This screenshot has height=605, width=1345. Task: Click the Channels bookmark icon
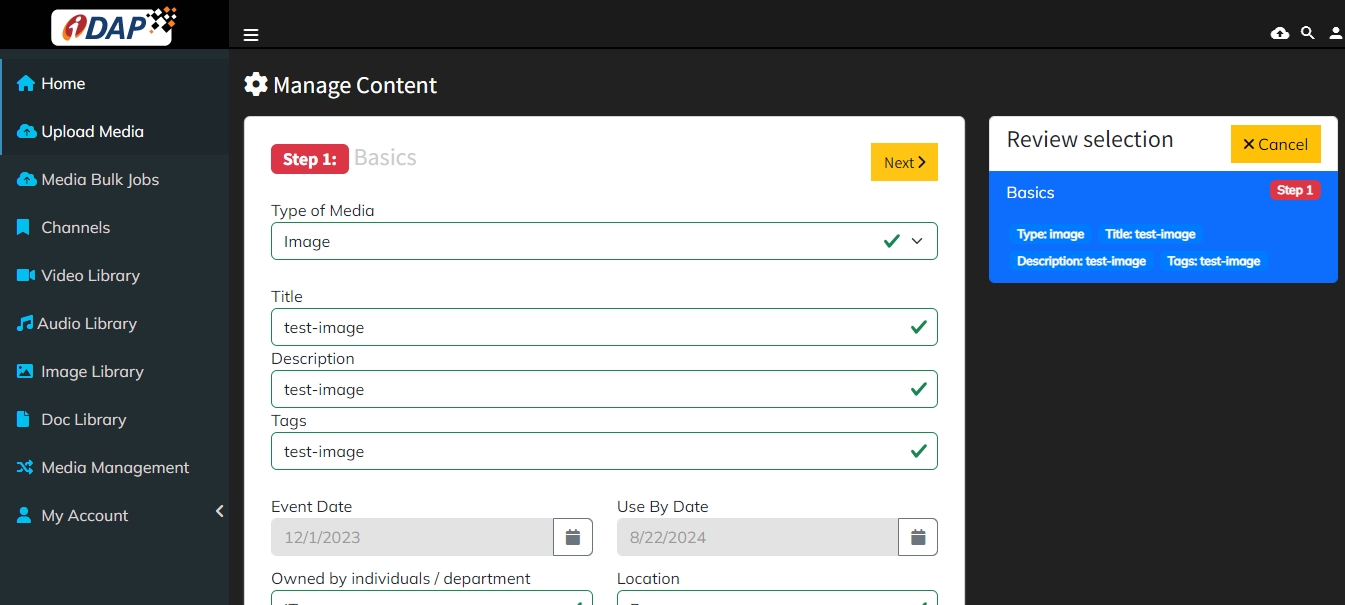click(x=23, y=227)
